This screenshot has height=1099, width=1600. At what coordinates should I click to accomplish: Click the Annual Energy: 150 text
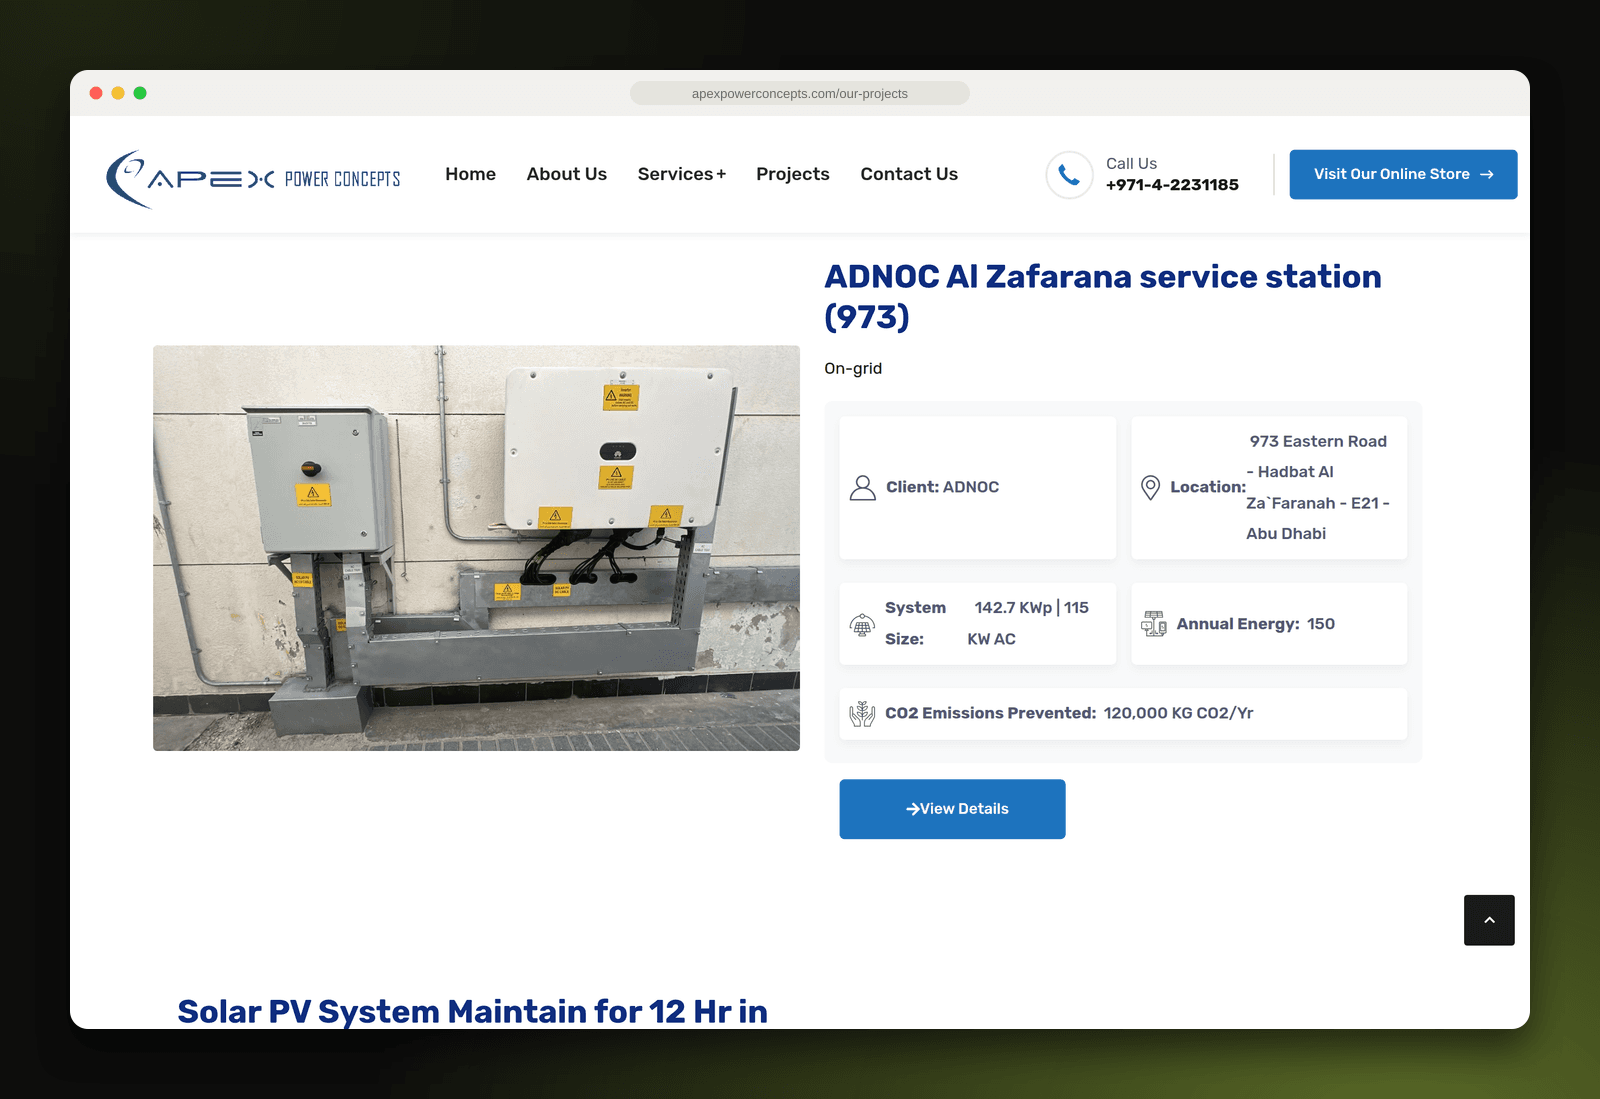pyautogui.click(x=1256, y=624)
